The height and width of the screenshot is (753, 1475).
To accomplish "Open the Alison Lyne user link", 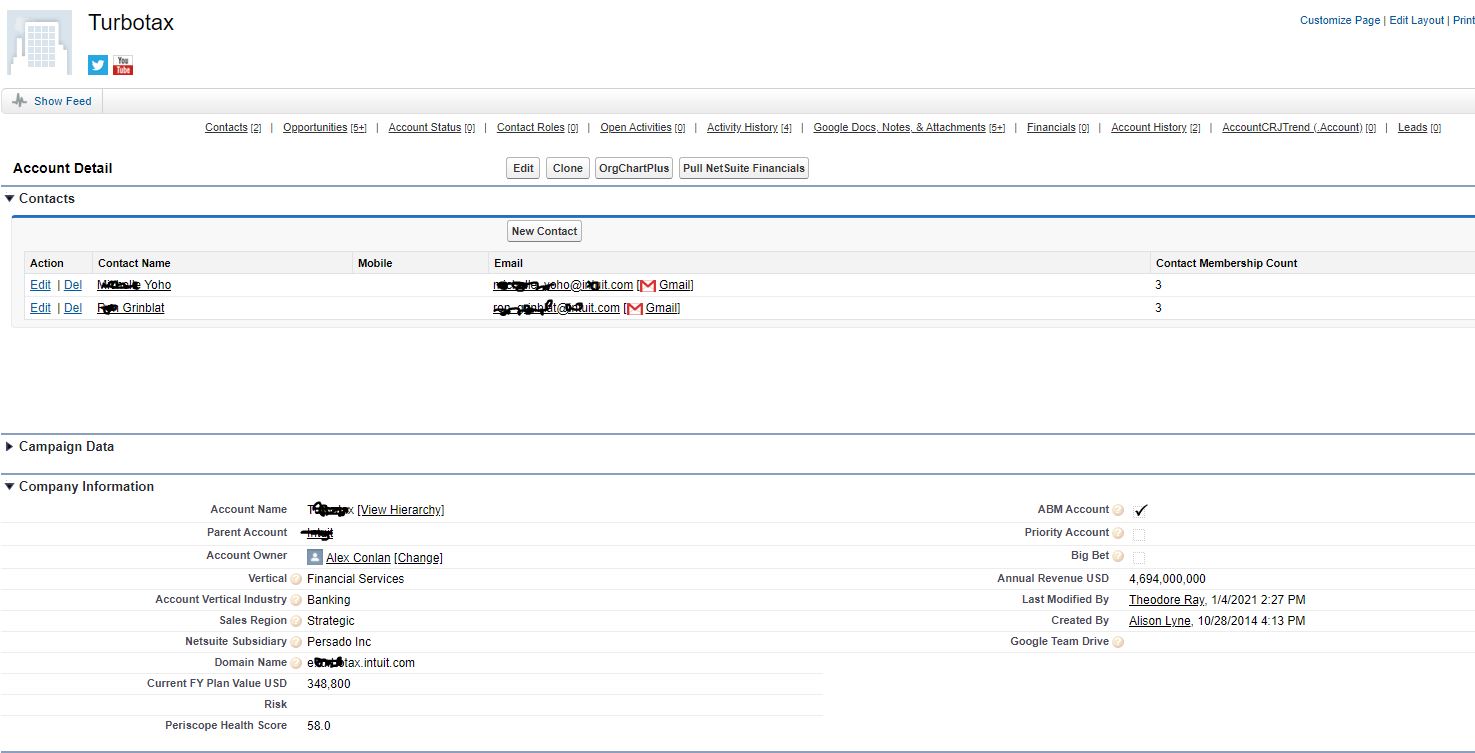I will click(1160, 621).
